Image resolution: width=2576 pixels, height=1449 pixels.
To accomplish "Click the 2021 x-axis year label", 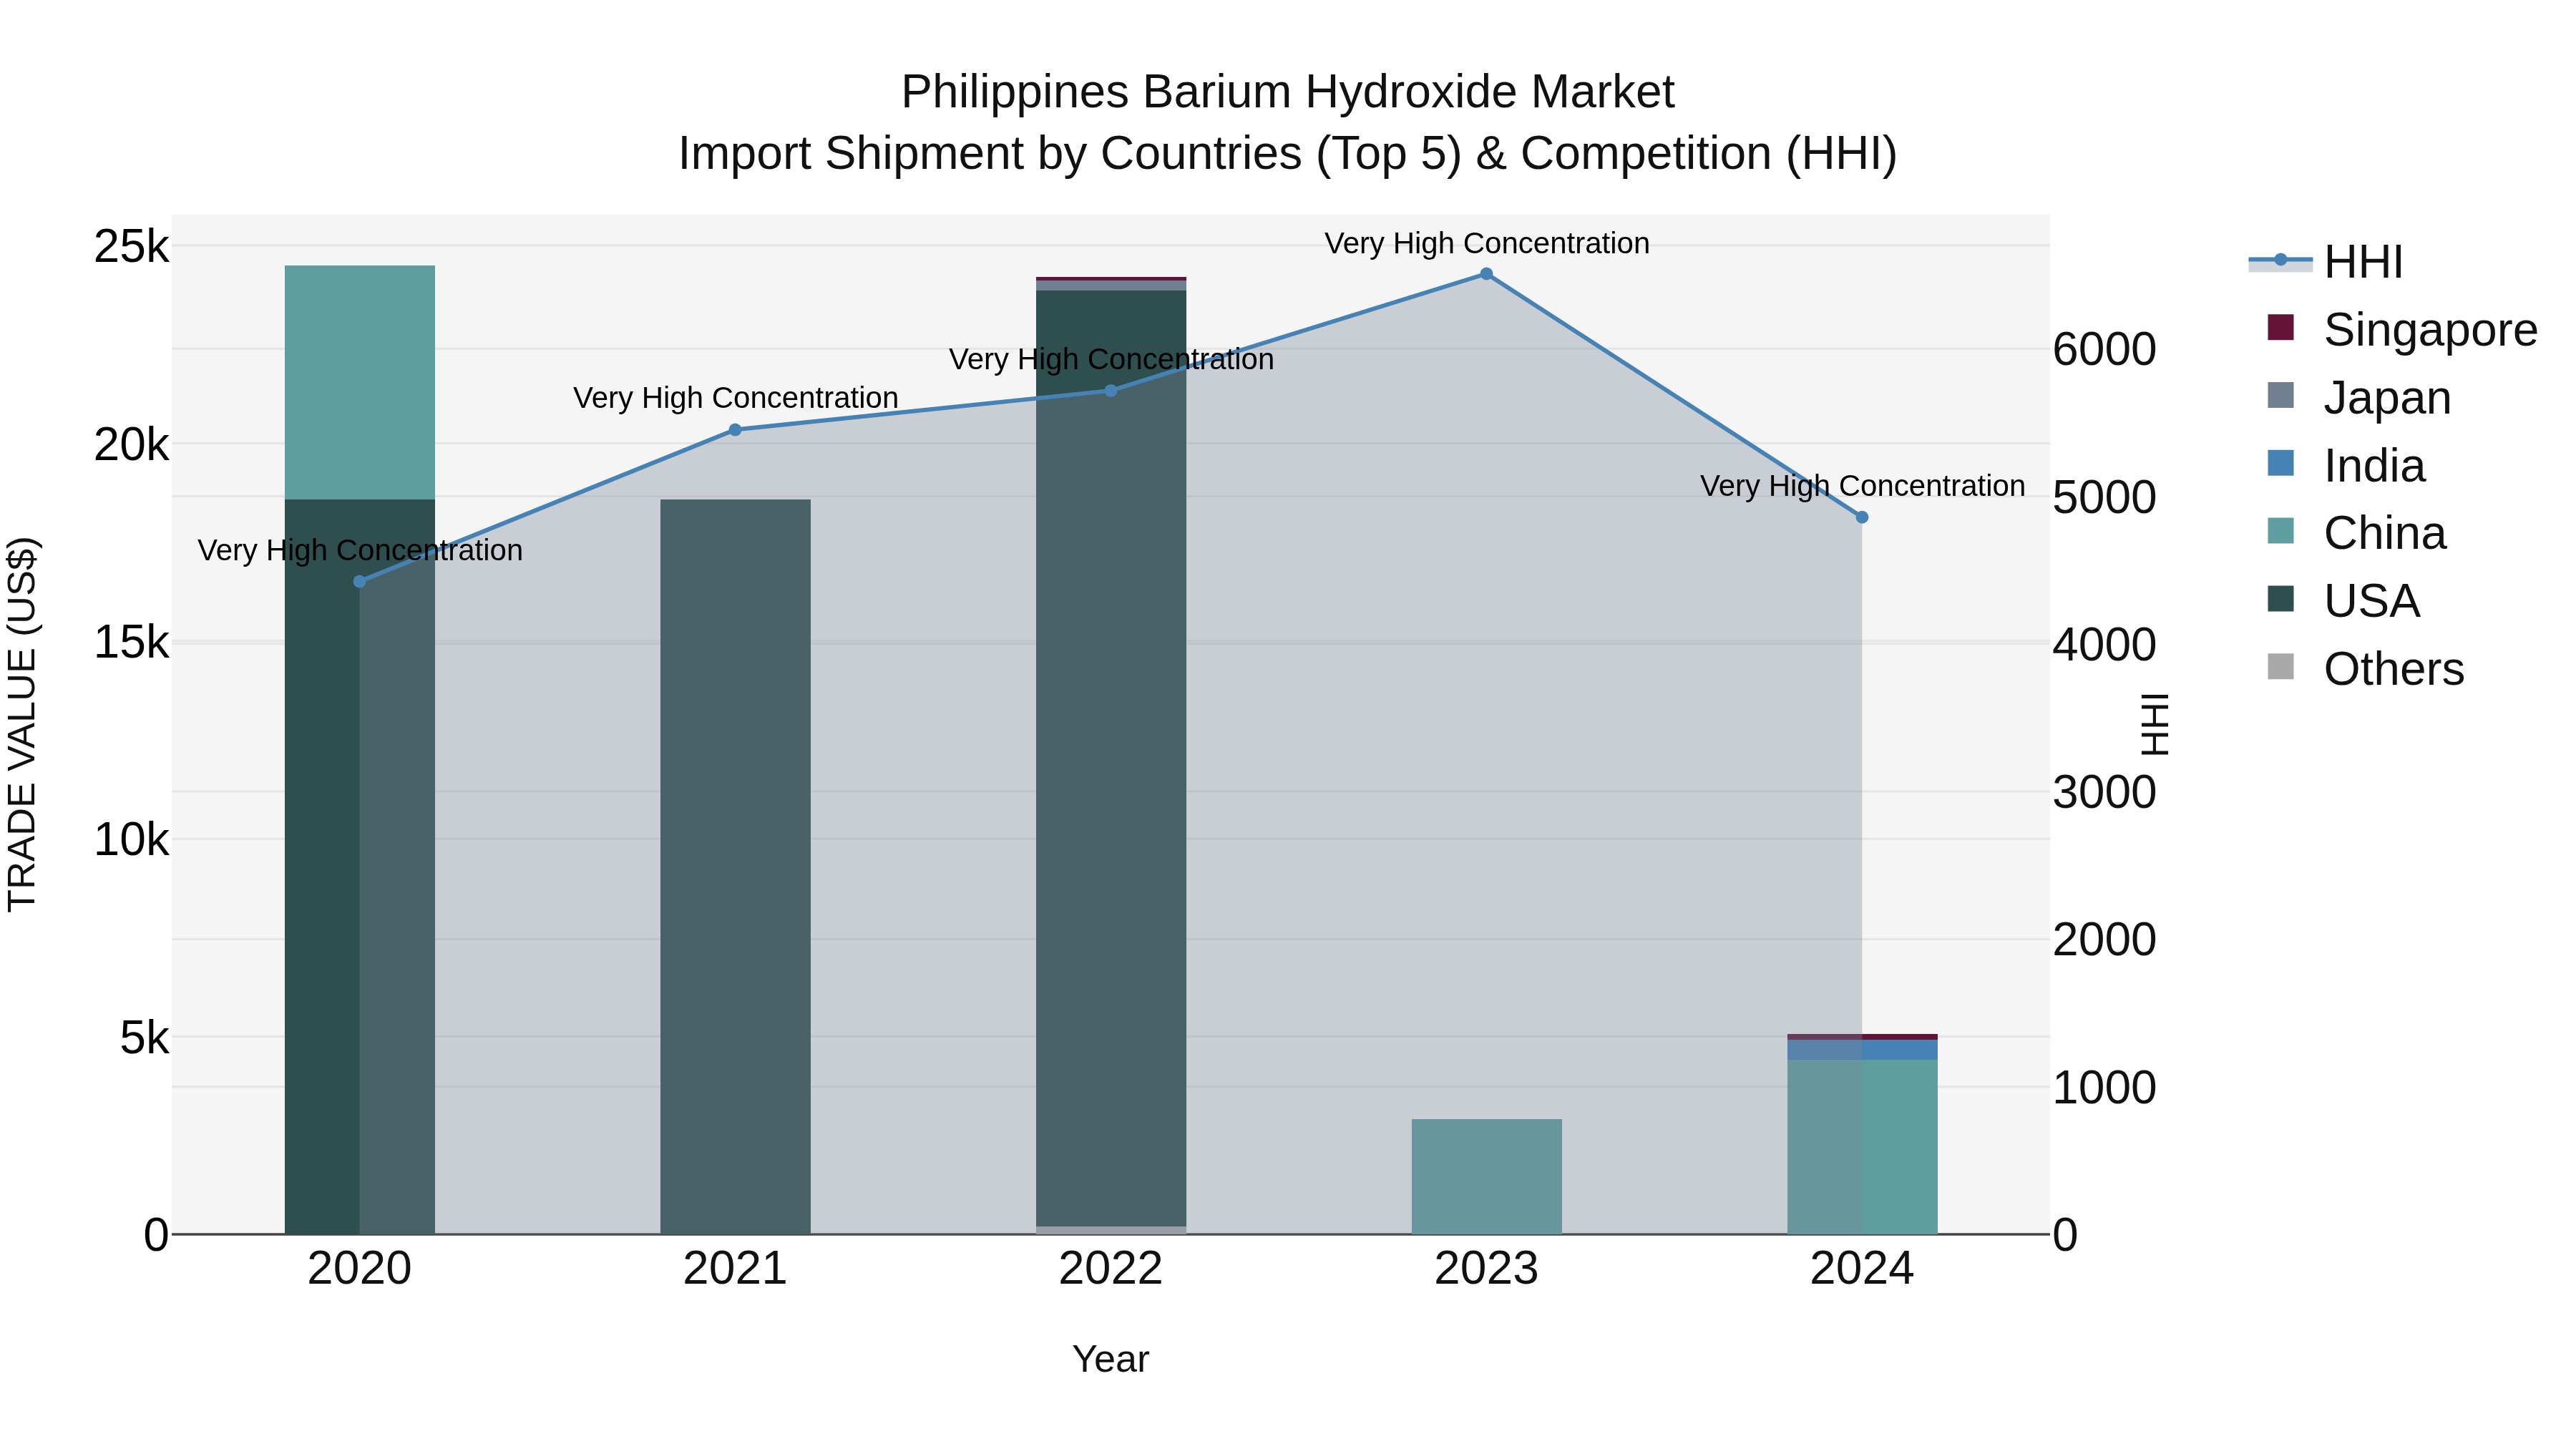I will pos(735,1269).
